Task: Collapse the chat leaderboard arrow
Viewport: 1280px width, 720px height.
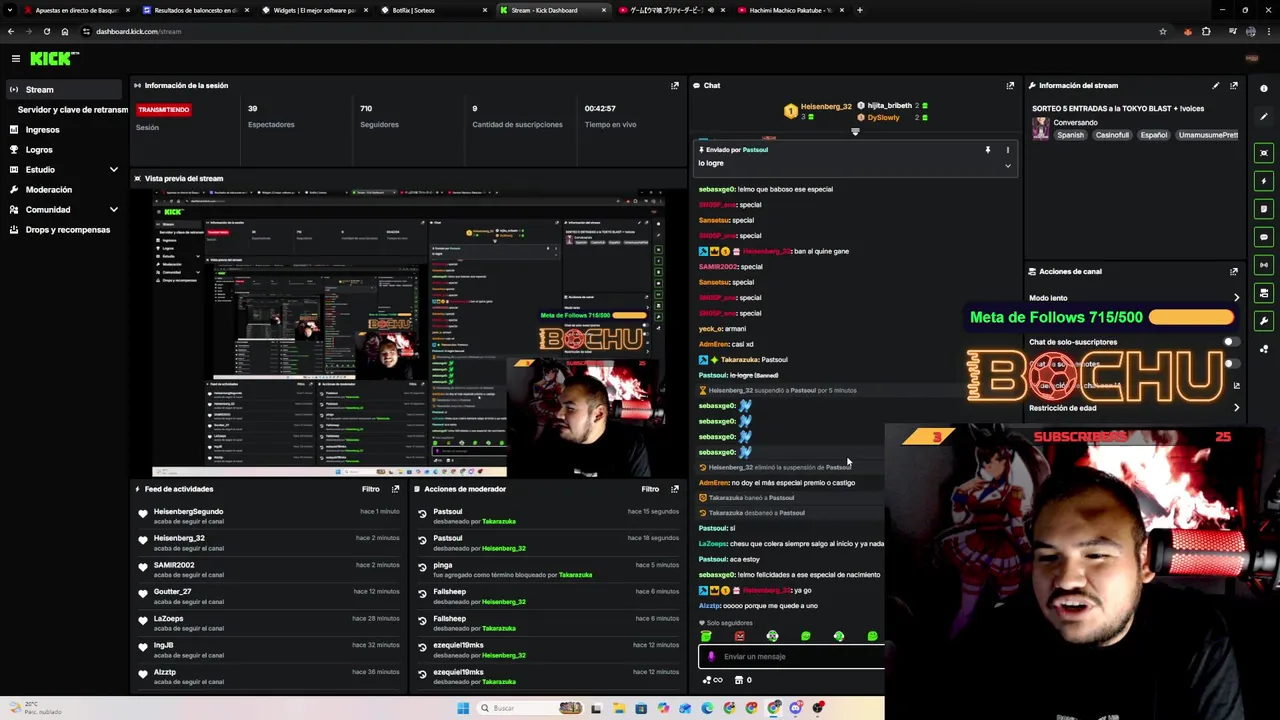Action: click(855, 132)
